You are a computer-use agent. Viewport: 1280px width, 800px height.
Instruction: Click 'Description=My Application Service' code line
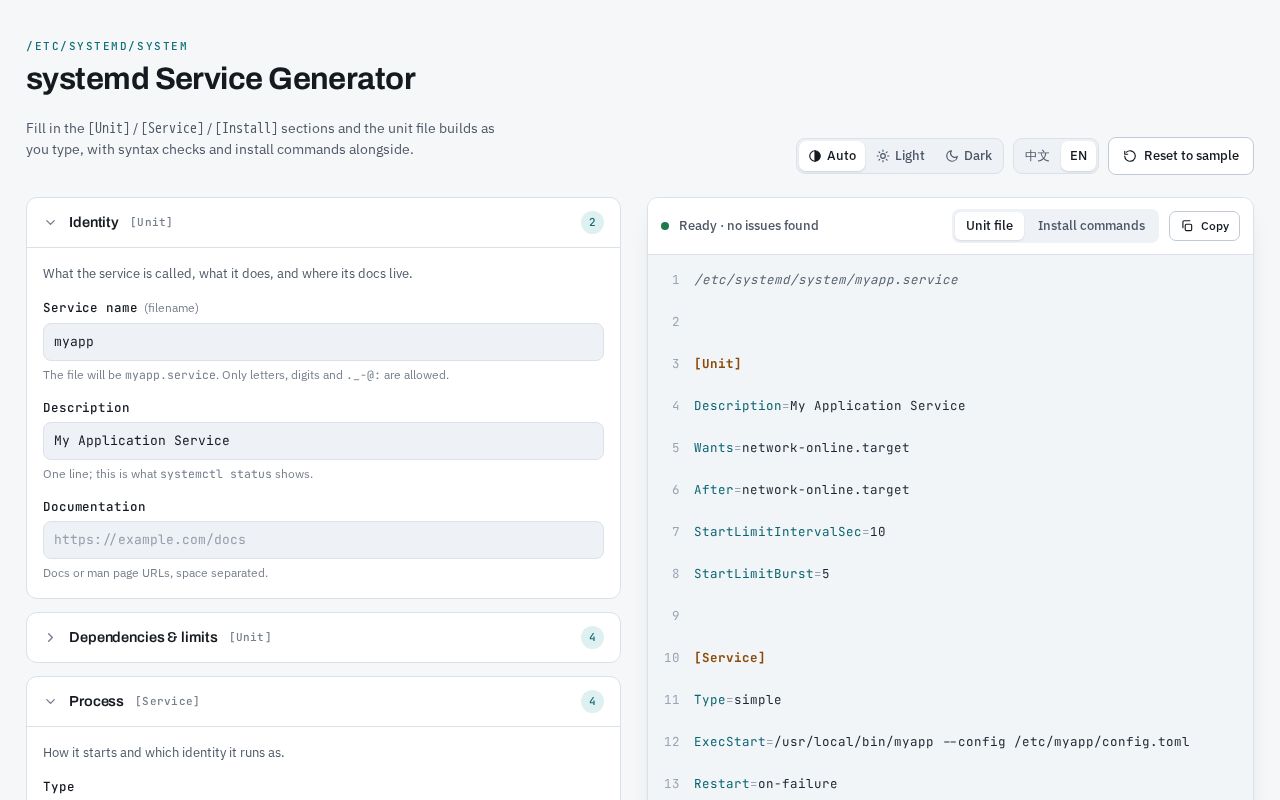(830, 406)
